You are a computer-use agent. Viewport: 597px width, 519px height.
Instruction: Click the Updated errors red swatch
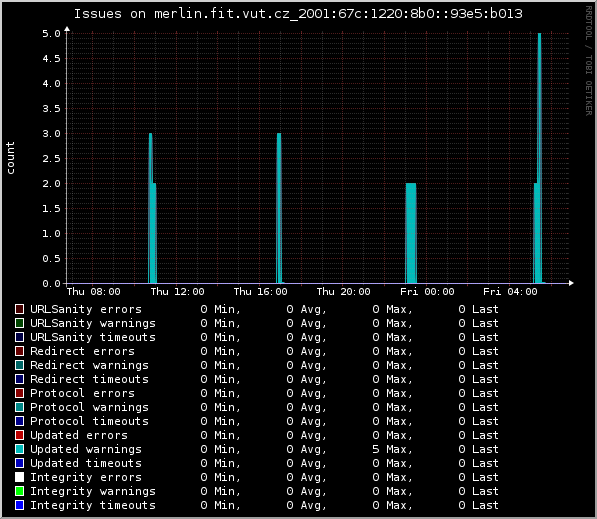tap(19, 435)
